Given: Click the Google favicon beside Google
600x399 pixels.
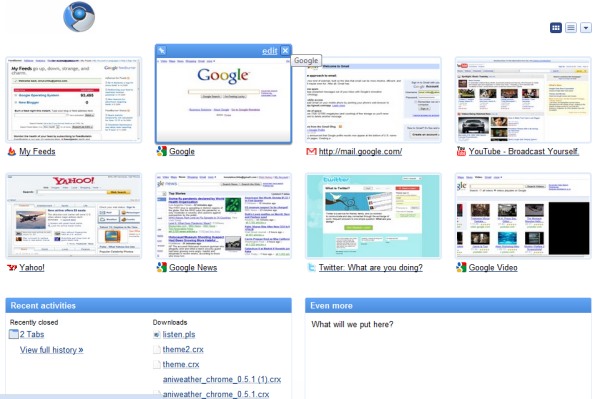Looking at the screenshot, I should tap(161, 151).
